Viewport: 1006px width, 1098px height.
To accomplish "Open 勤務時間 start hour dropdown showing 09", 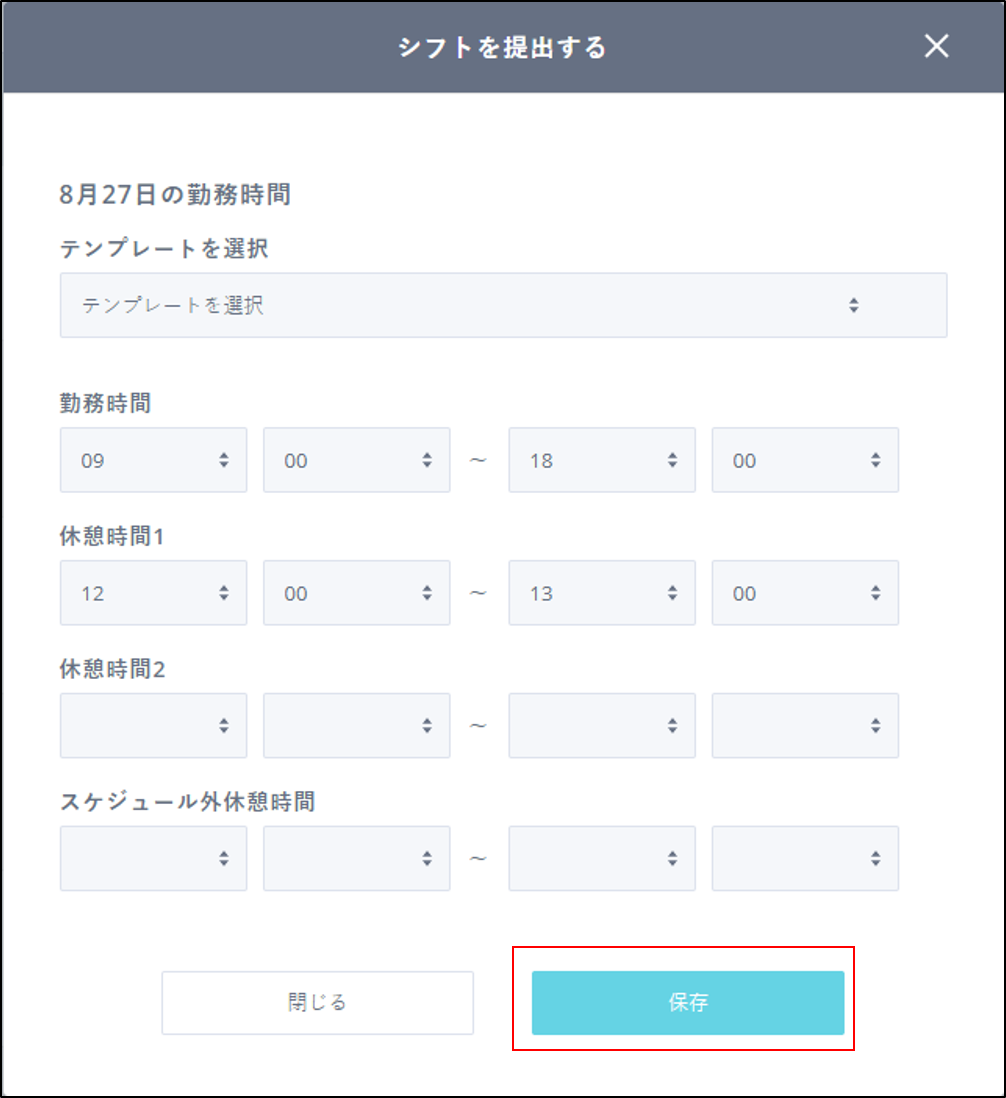I will [x=153, y=460].
